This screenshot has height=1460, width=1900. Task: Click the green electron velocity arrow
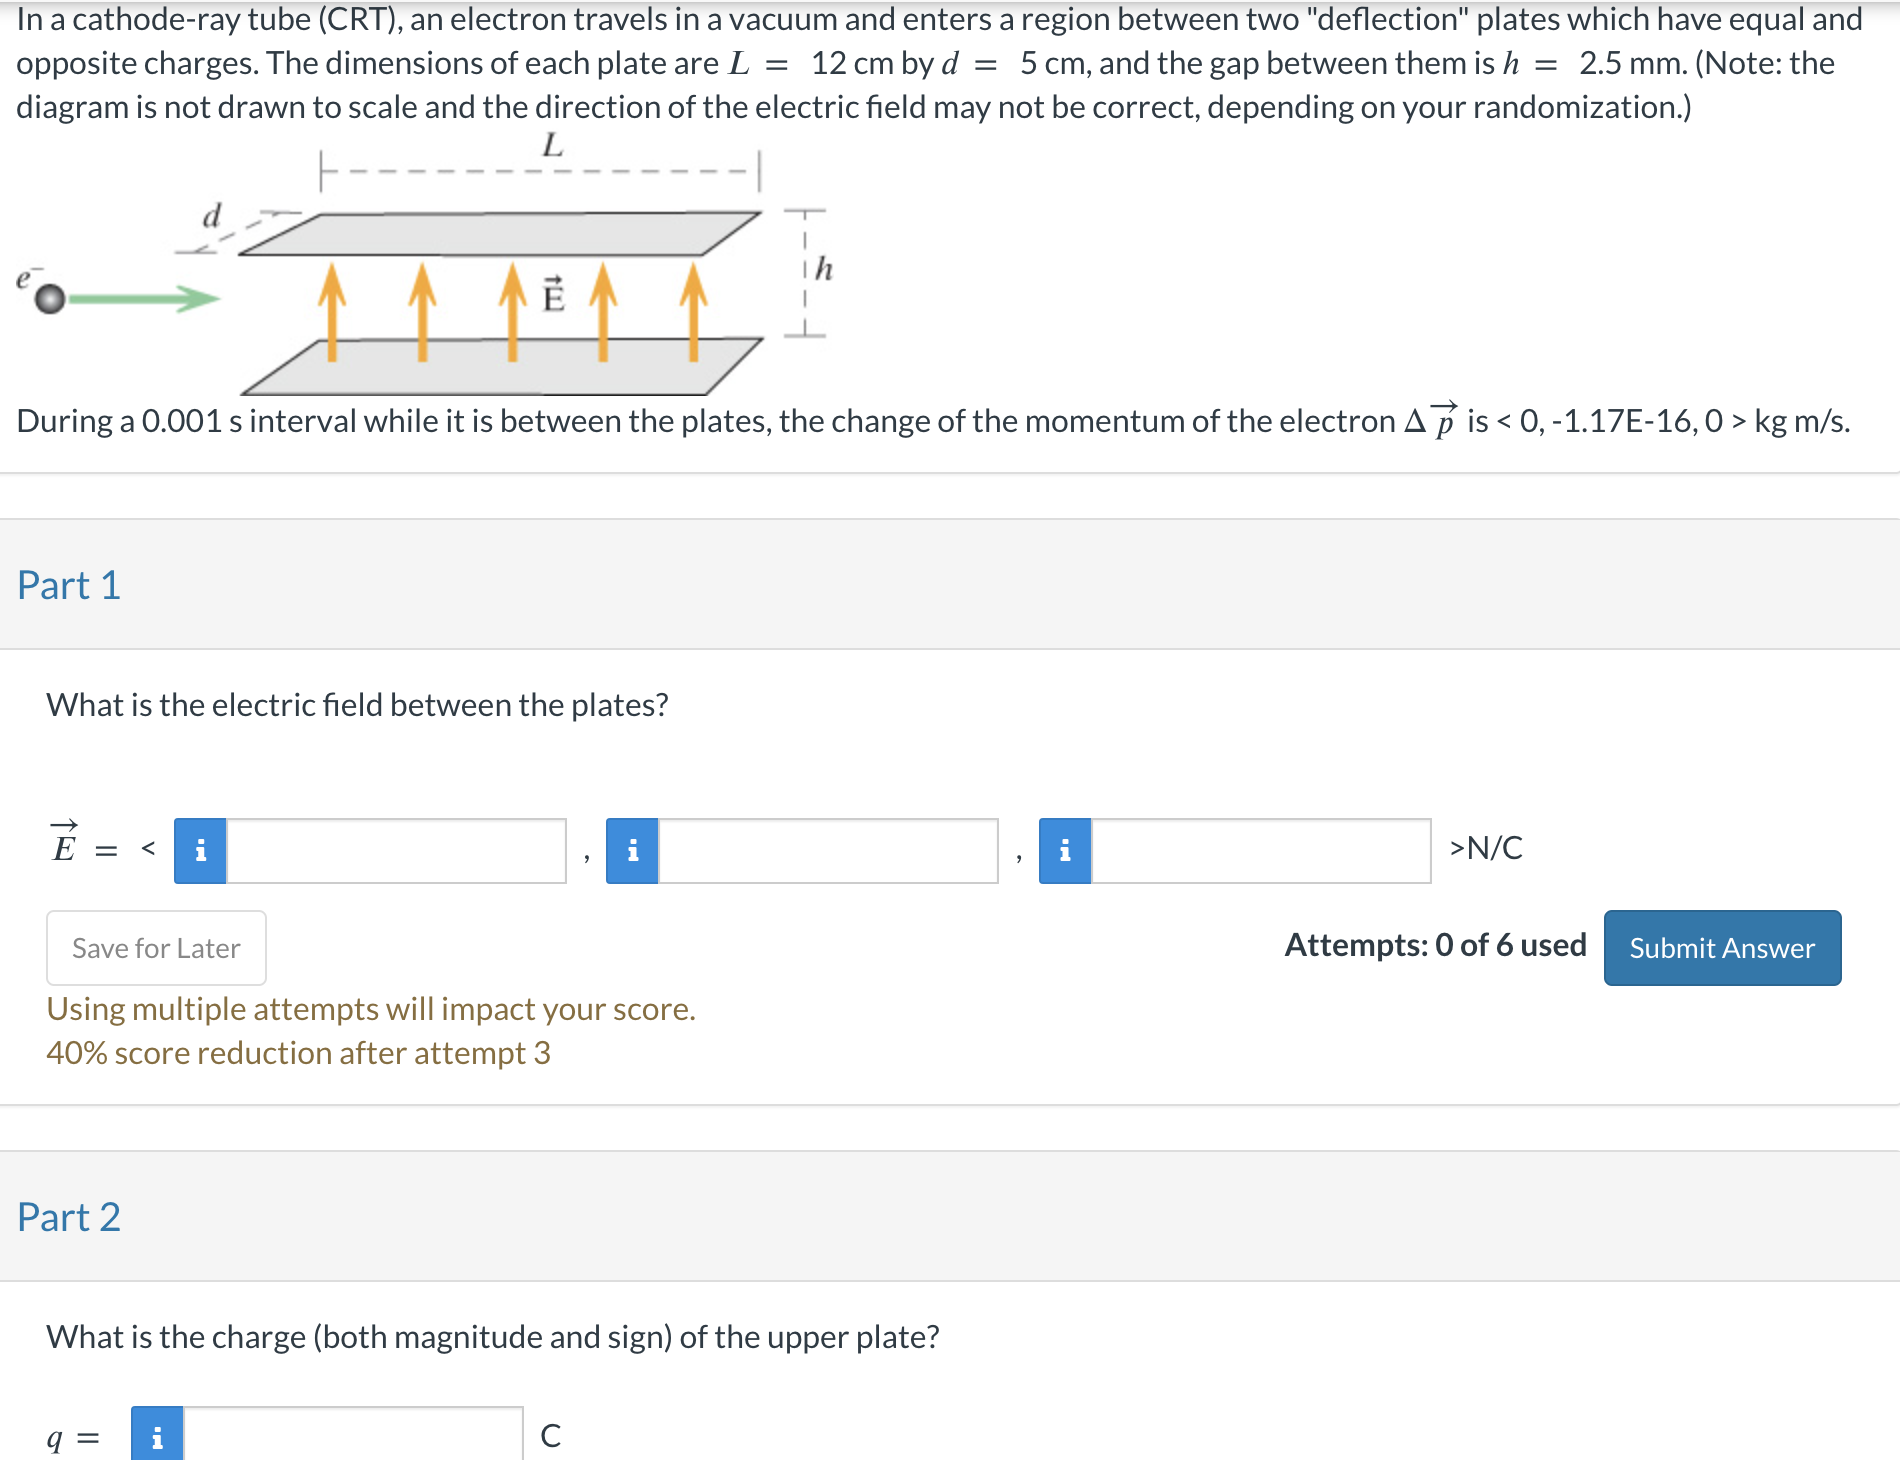tap(144, 298)
